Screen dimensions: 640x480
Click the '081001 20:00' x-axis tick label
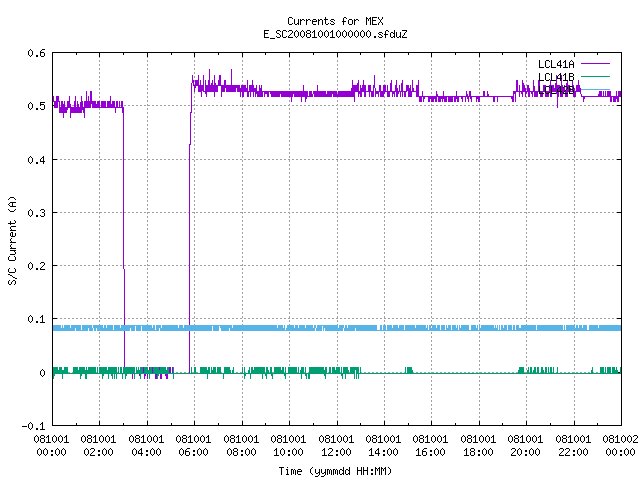click(525, 446)
